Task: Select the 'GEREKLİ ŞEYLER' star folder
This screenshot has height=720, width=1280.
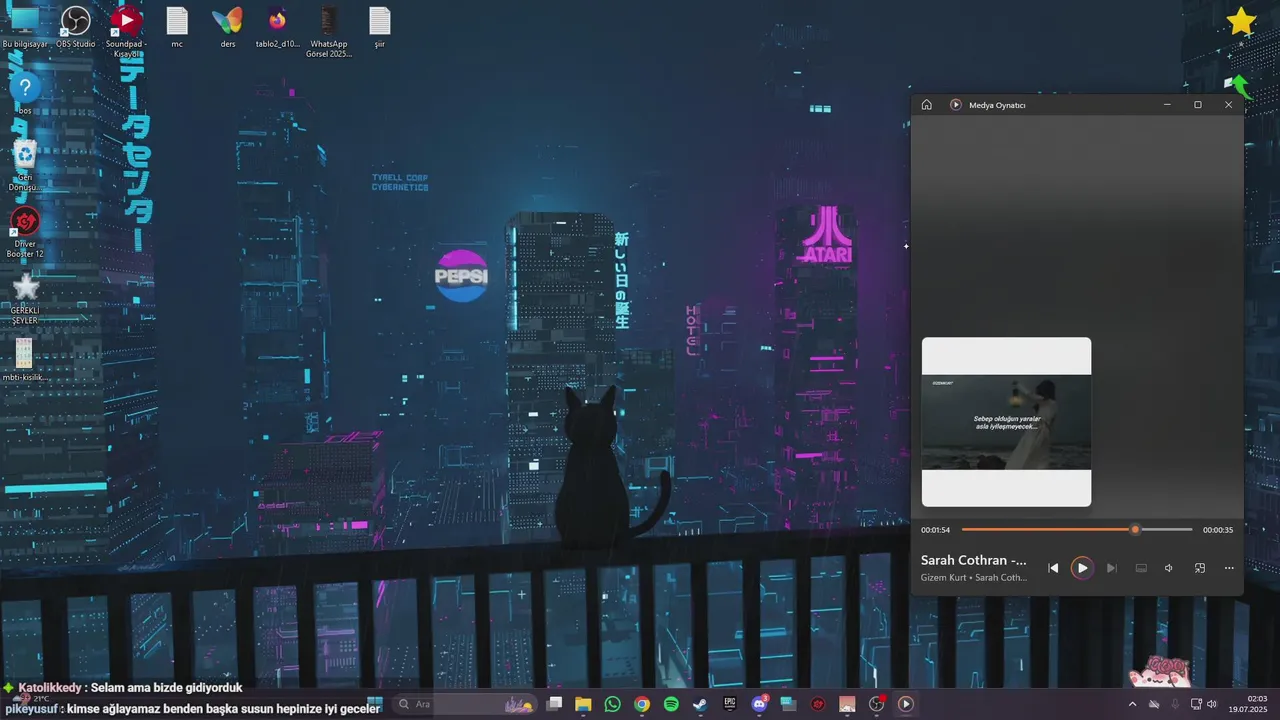Action: coord(25,300)
